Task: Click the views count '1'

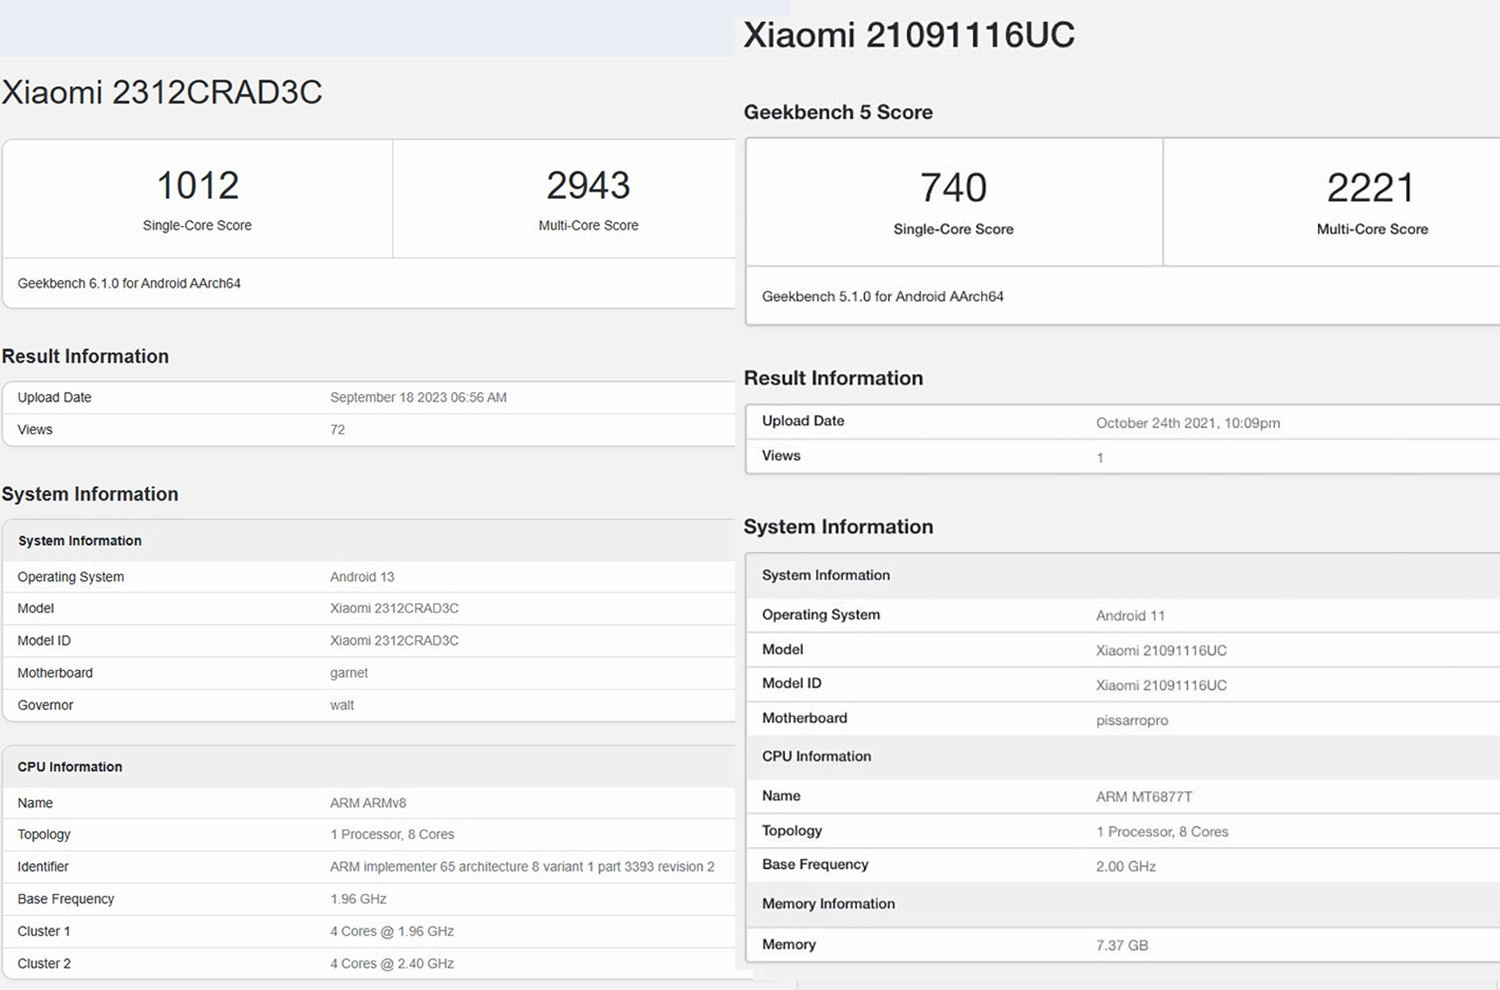Action: [1100, 458]
